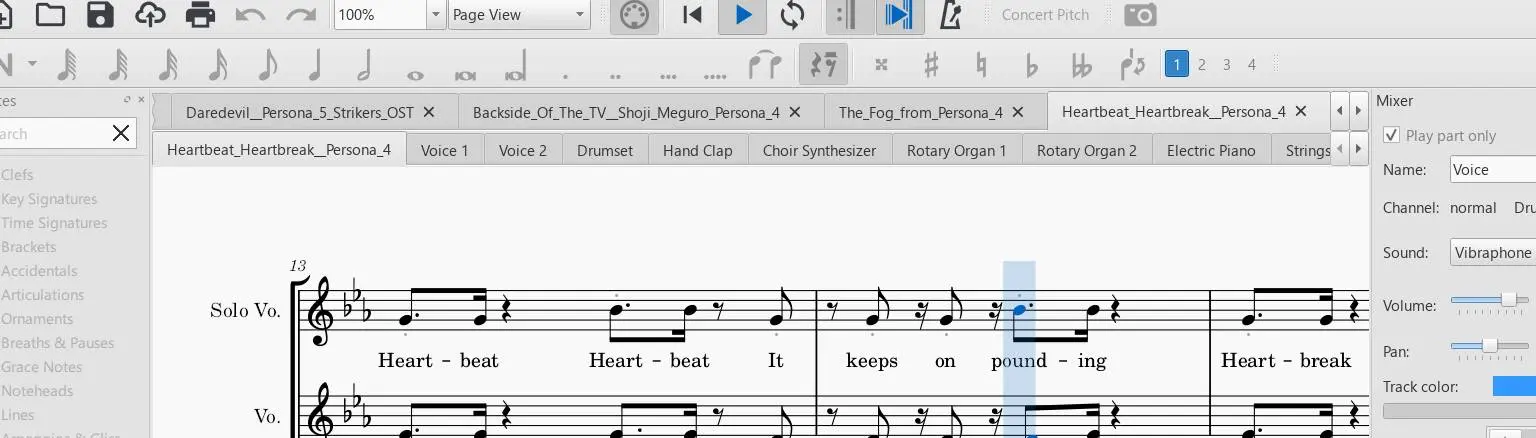Image resolution: width=1536 pixels, height=438 pixels.
Task: Undo the last action
Action: [251, 14]
